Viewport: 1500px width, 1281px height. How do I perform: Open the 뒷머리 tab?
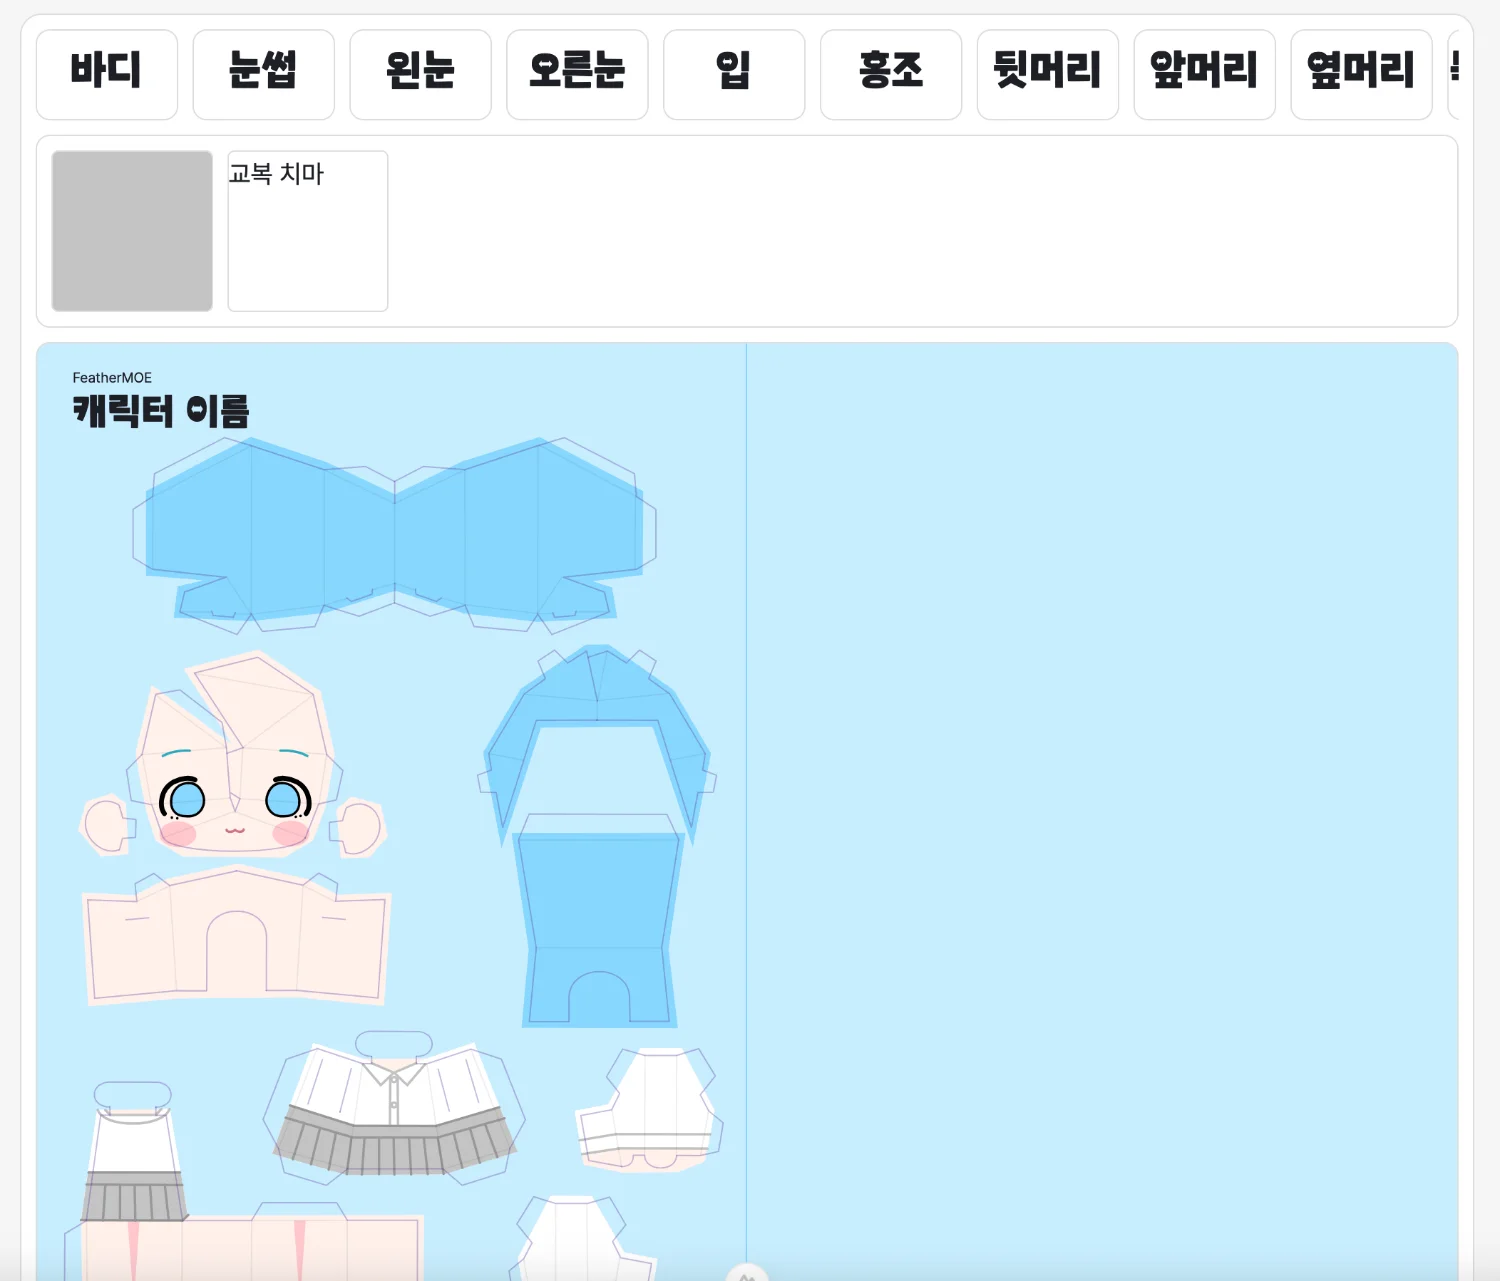1047,75
